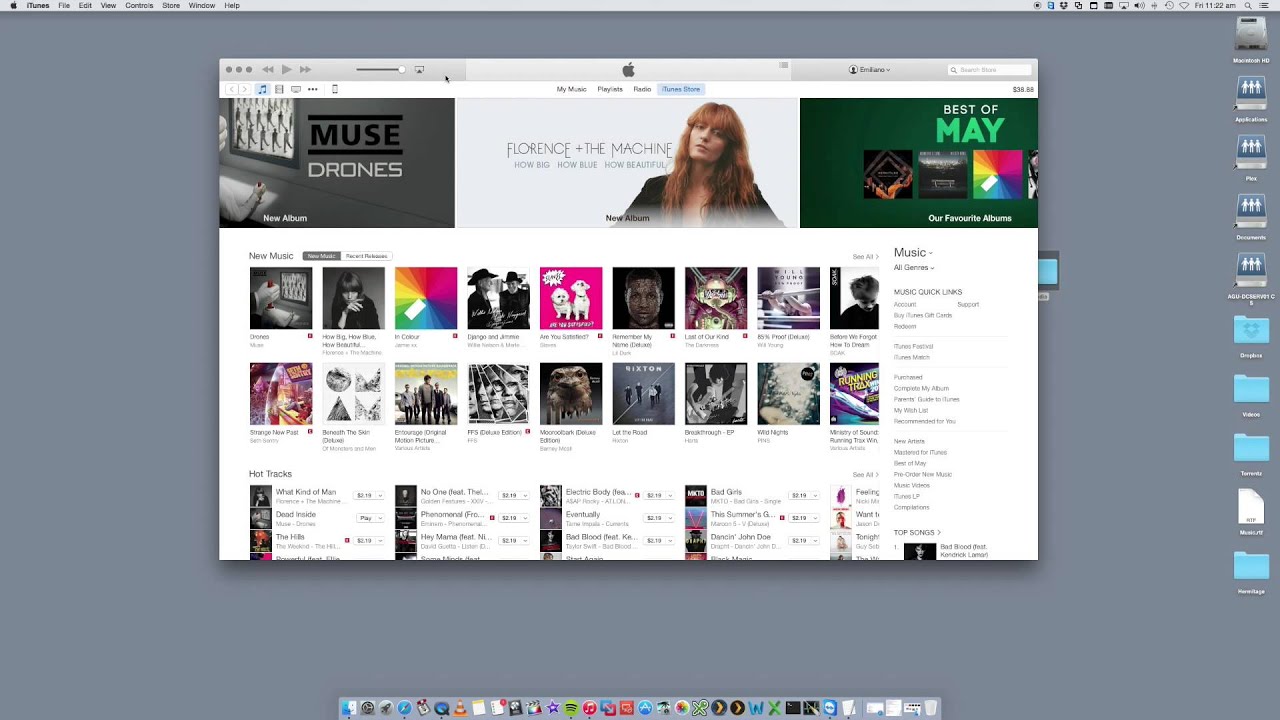The height and width of the screenshot is (720, 1280).
Task: Click the Search Store field
Action: [x=990, y=70]
